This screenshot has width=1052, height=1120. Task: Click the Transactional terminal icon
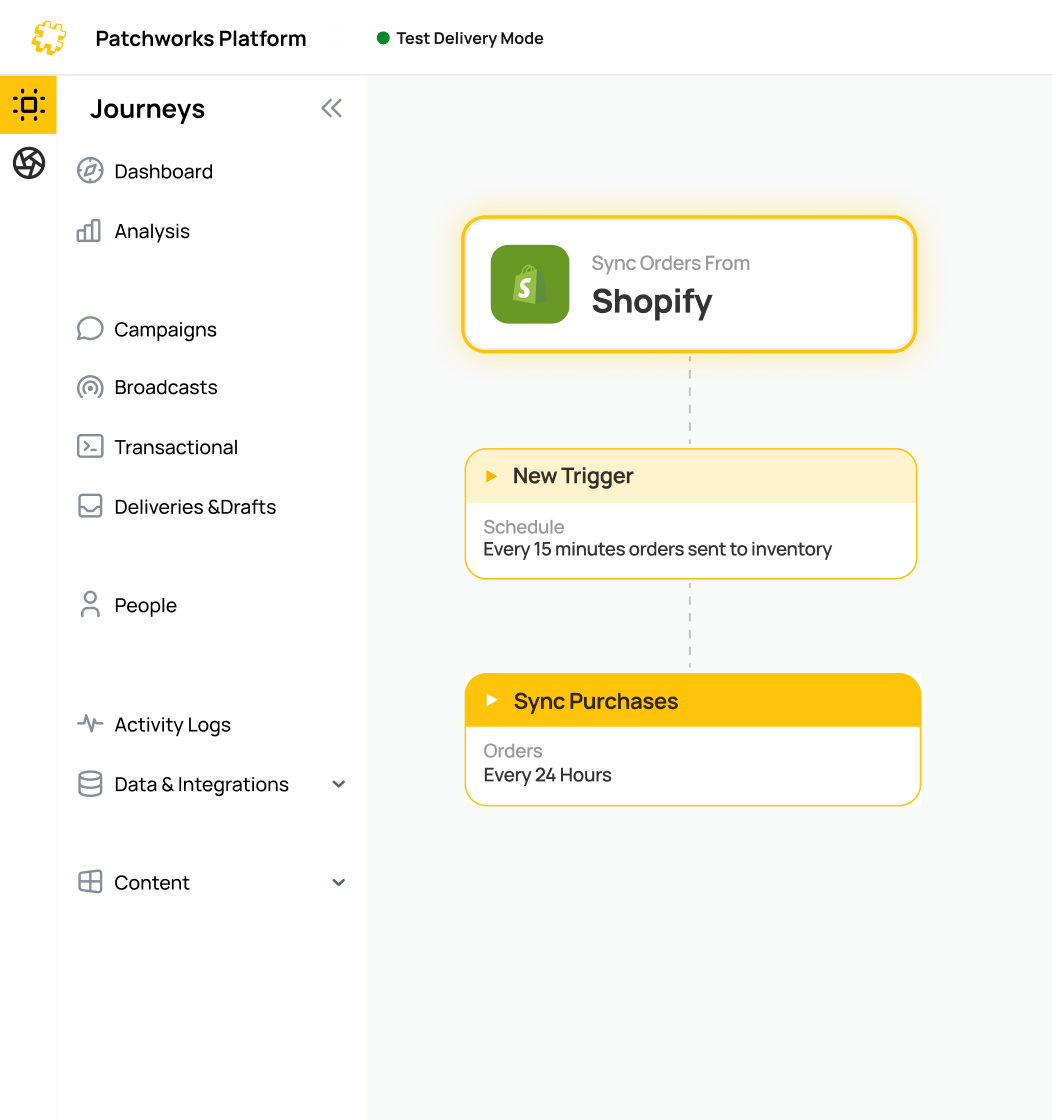90,446
